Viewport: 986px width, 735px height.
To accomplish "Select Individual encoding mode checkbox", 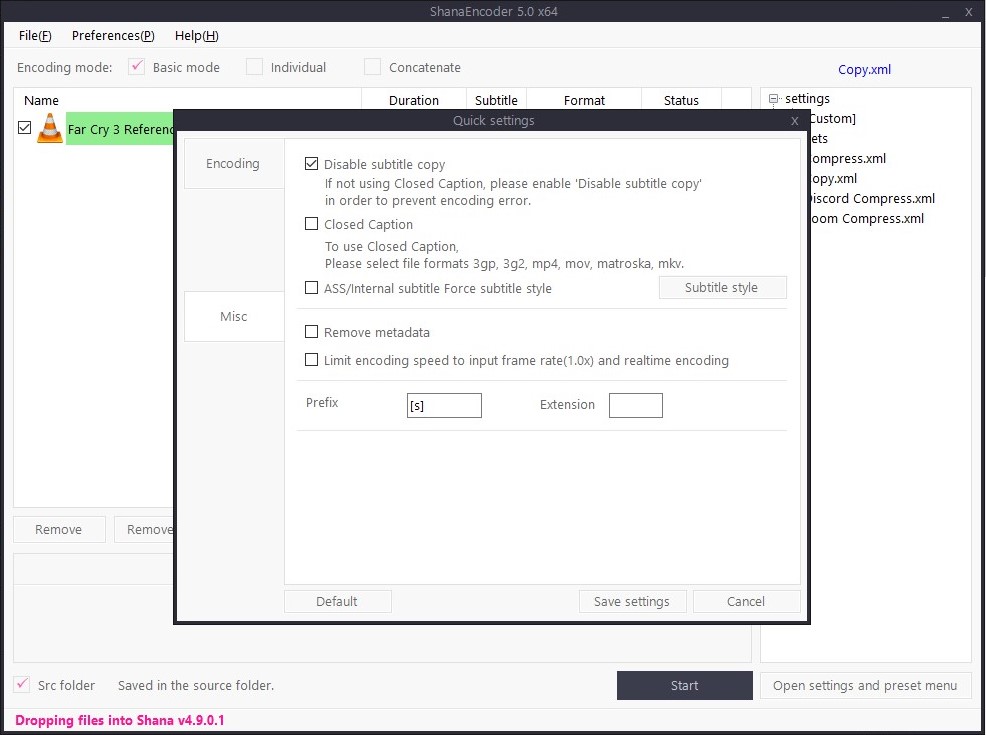I will (x=254, y=67).
